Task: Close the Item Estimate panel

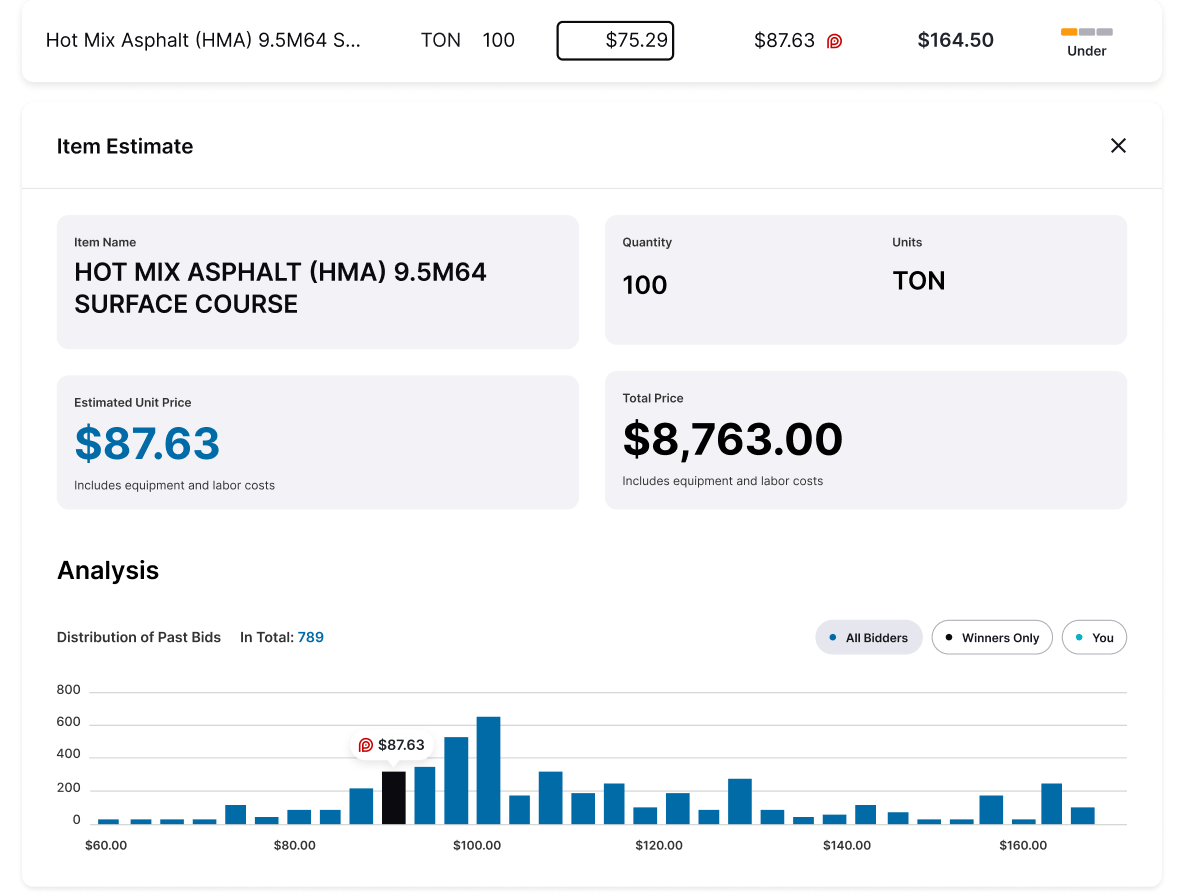Action: coord(1118,146)
